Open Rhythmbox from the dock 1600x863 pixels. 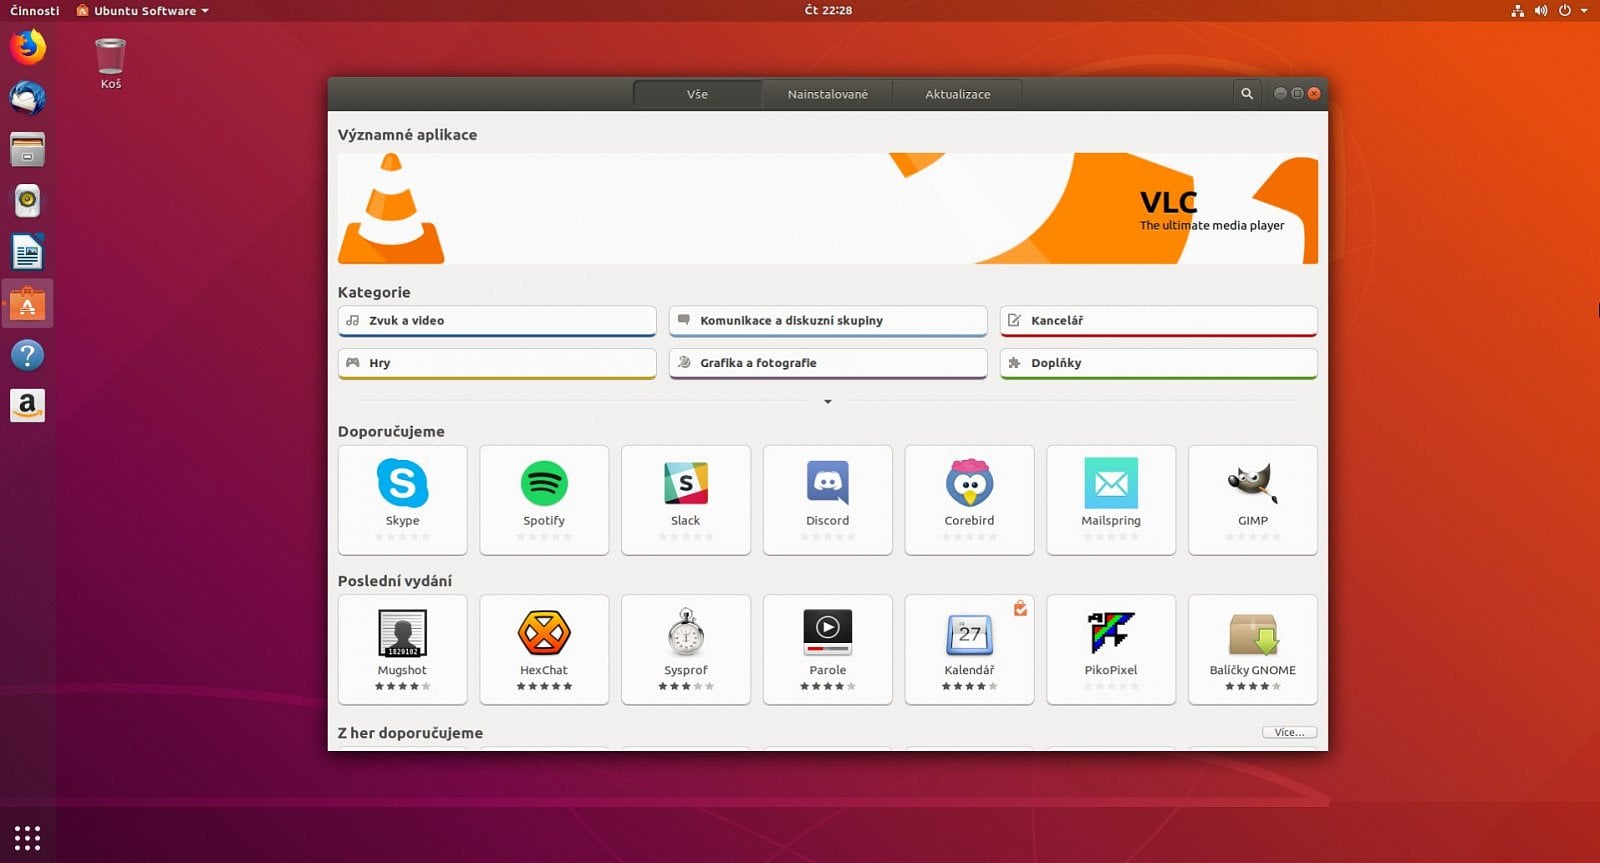27,201
